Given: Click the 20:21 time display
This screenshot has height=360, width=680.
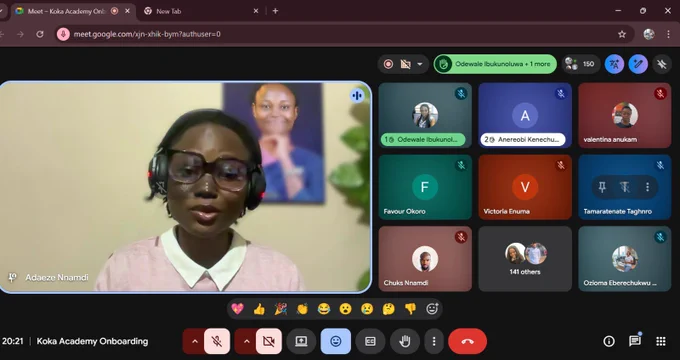Looking at the screenshot, I should coord(13,341).
